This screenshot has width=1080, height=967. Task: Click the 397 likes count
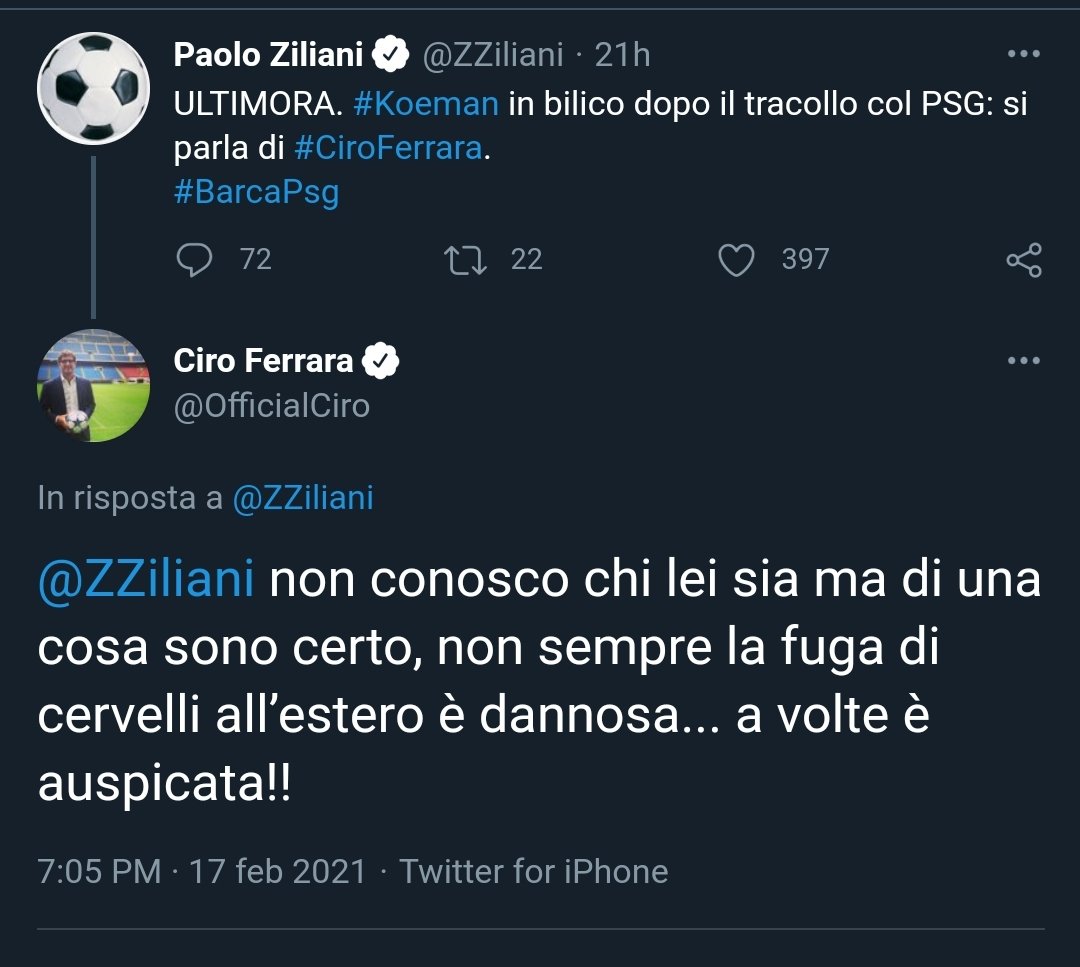point(803,260)
